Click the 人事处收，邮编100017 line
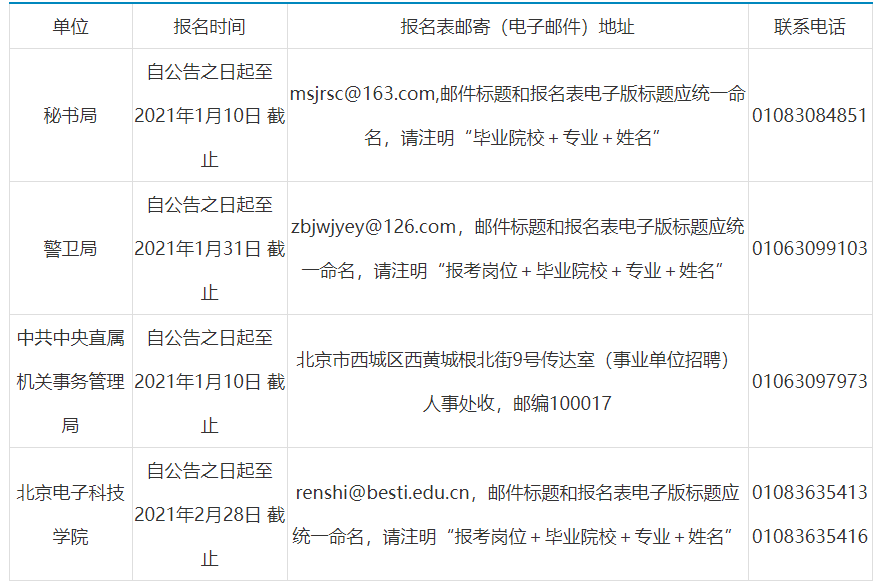The image size is (879, 587). 517,403
